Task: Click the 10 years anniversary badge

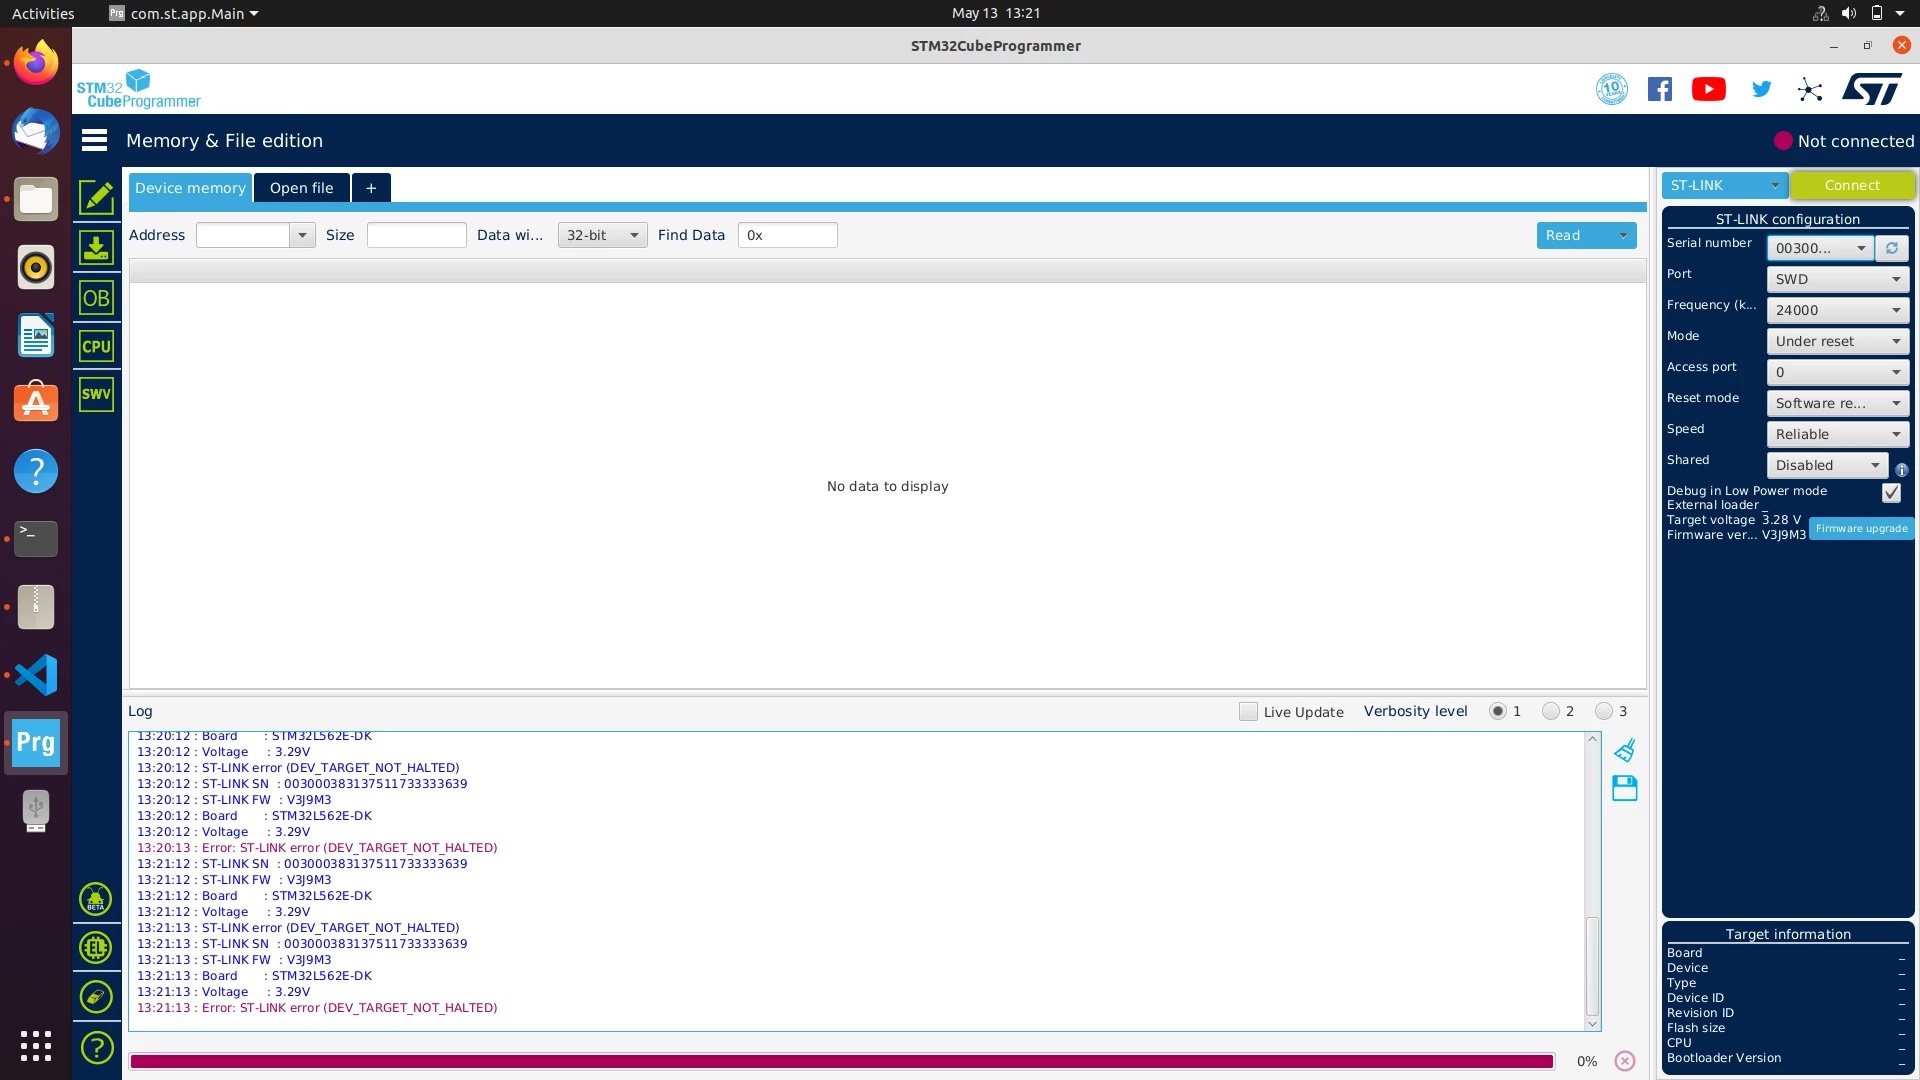Action: [x=1612, y=89]
